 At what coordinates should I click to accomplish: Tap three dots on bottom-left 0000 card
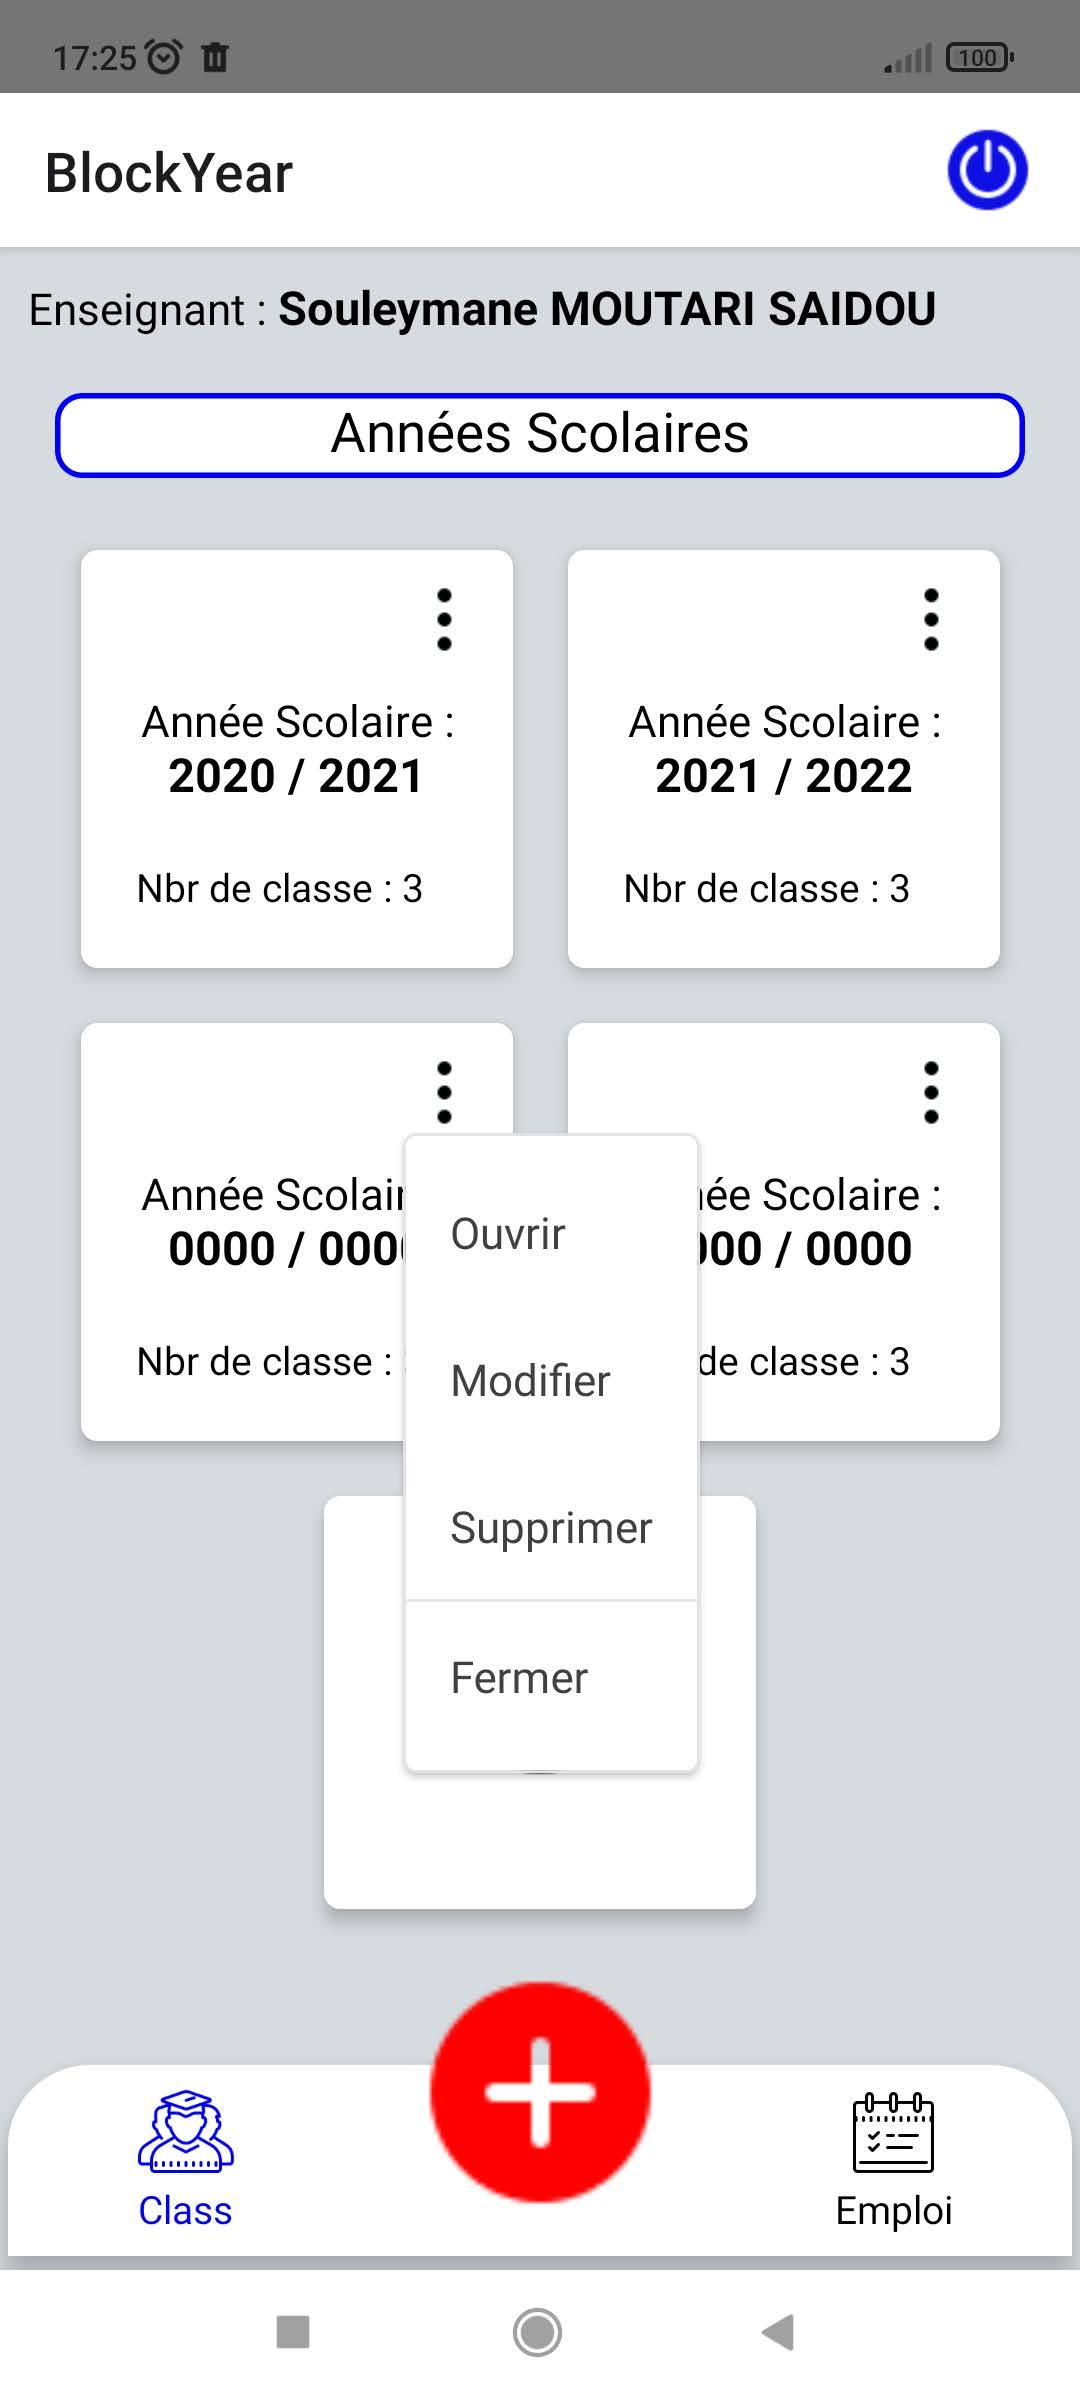click(x=445, y=1092)
